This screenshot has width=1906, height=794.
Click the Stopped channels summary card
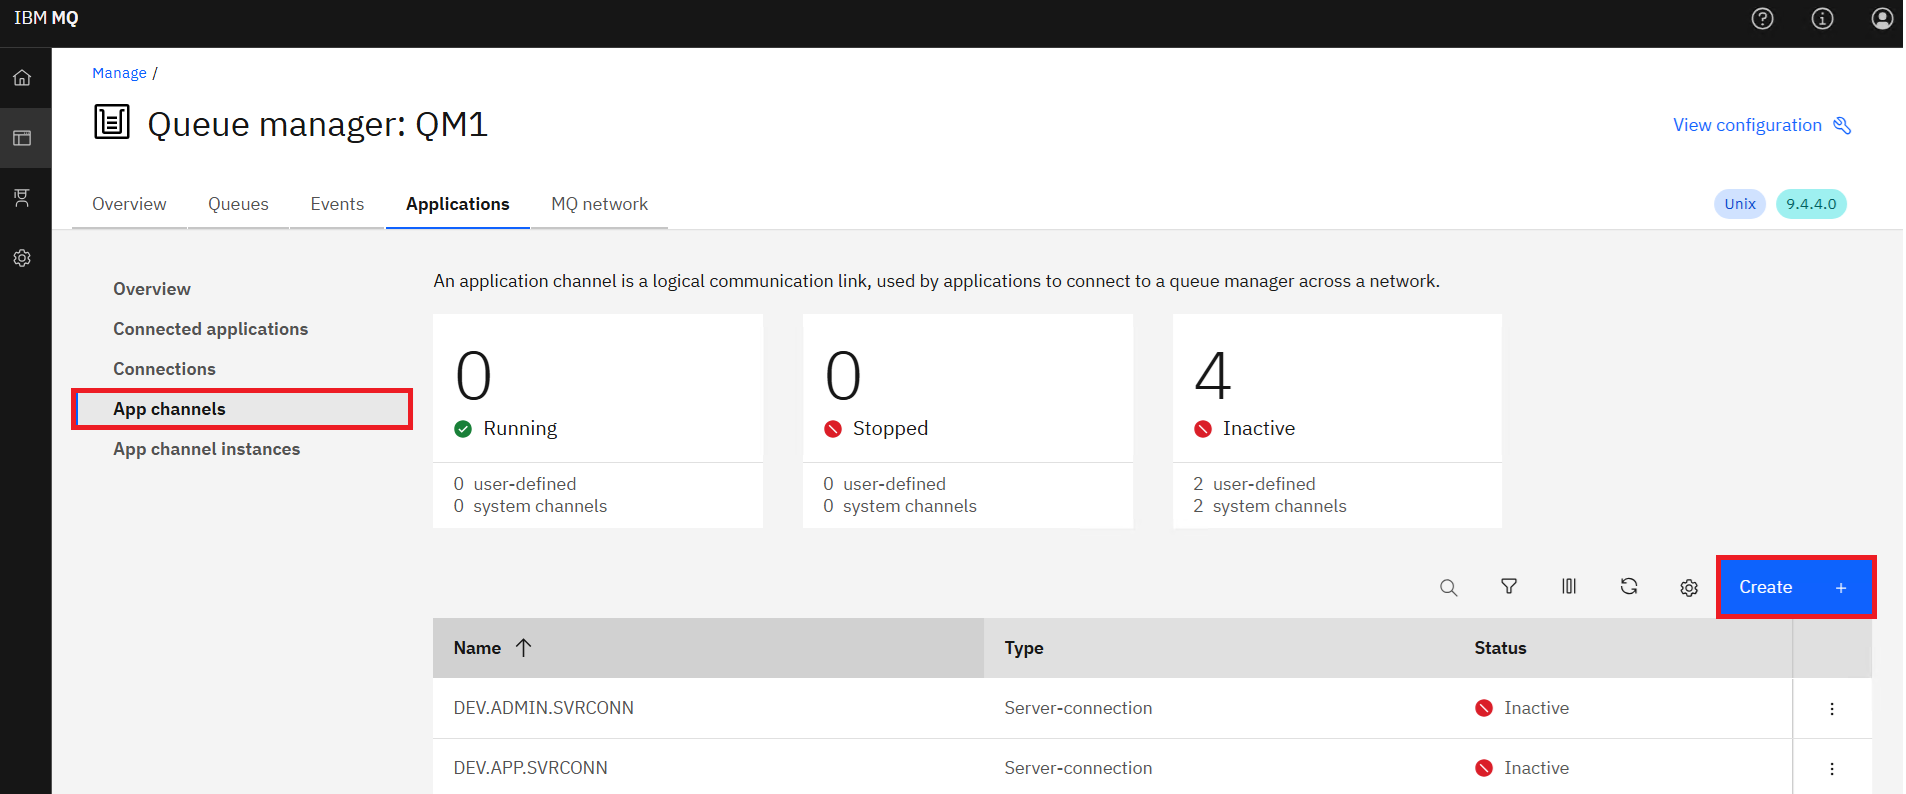968,421
